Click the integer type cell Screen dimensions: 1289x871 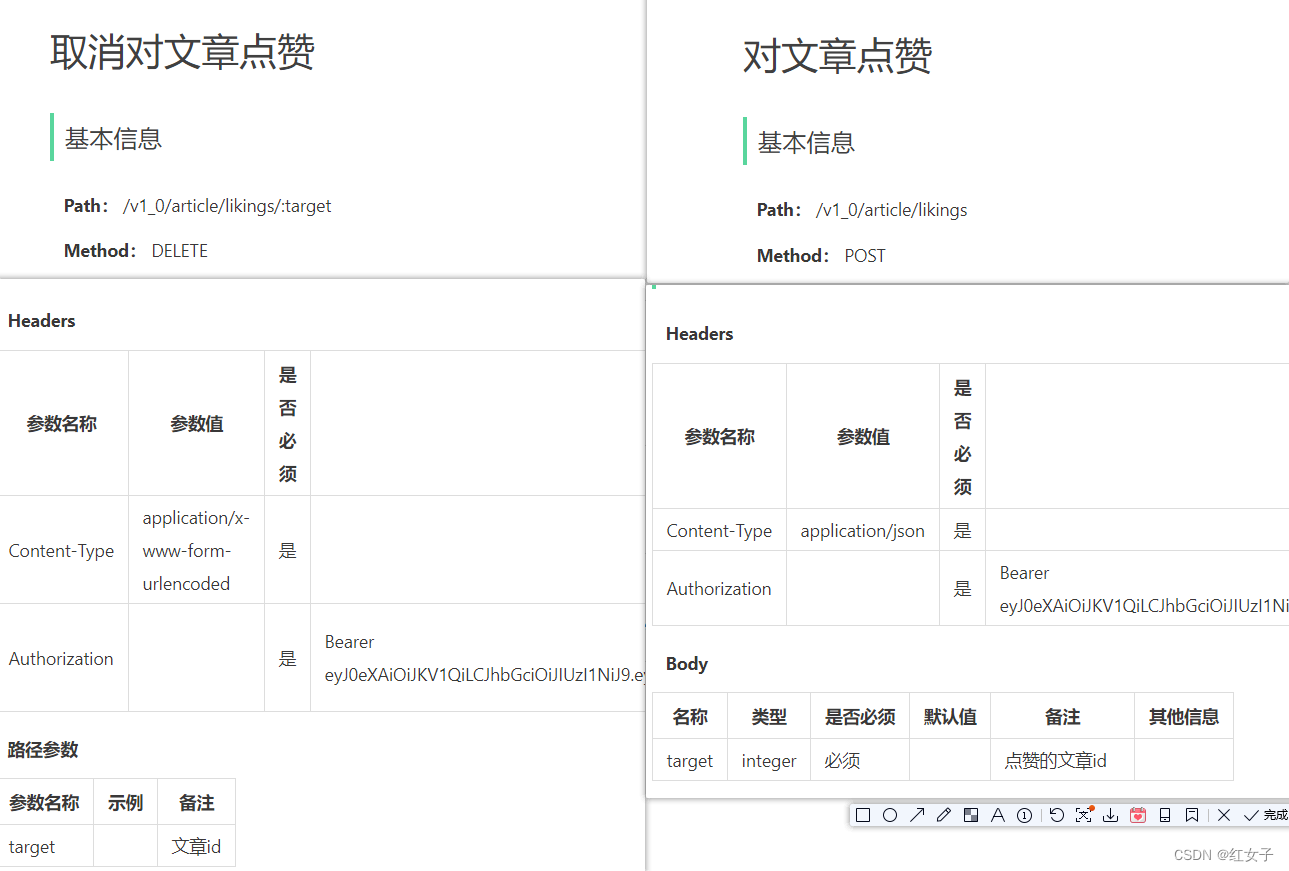click(769, 761)
